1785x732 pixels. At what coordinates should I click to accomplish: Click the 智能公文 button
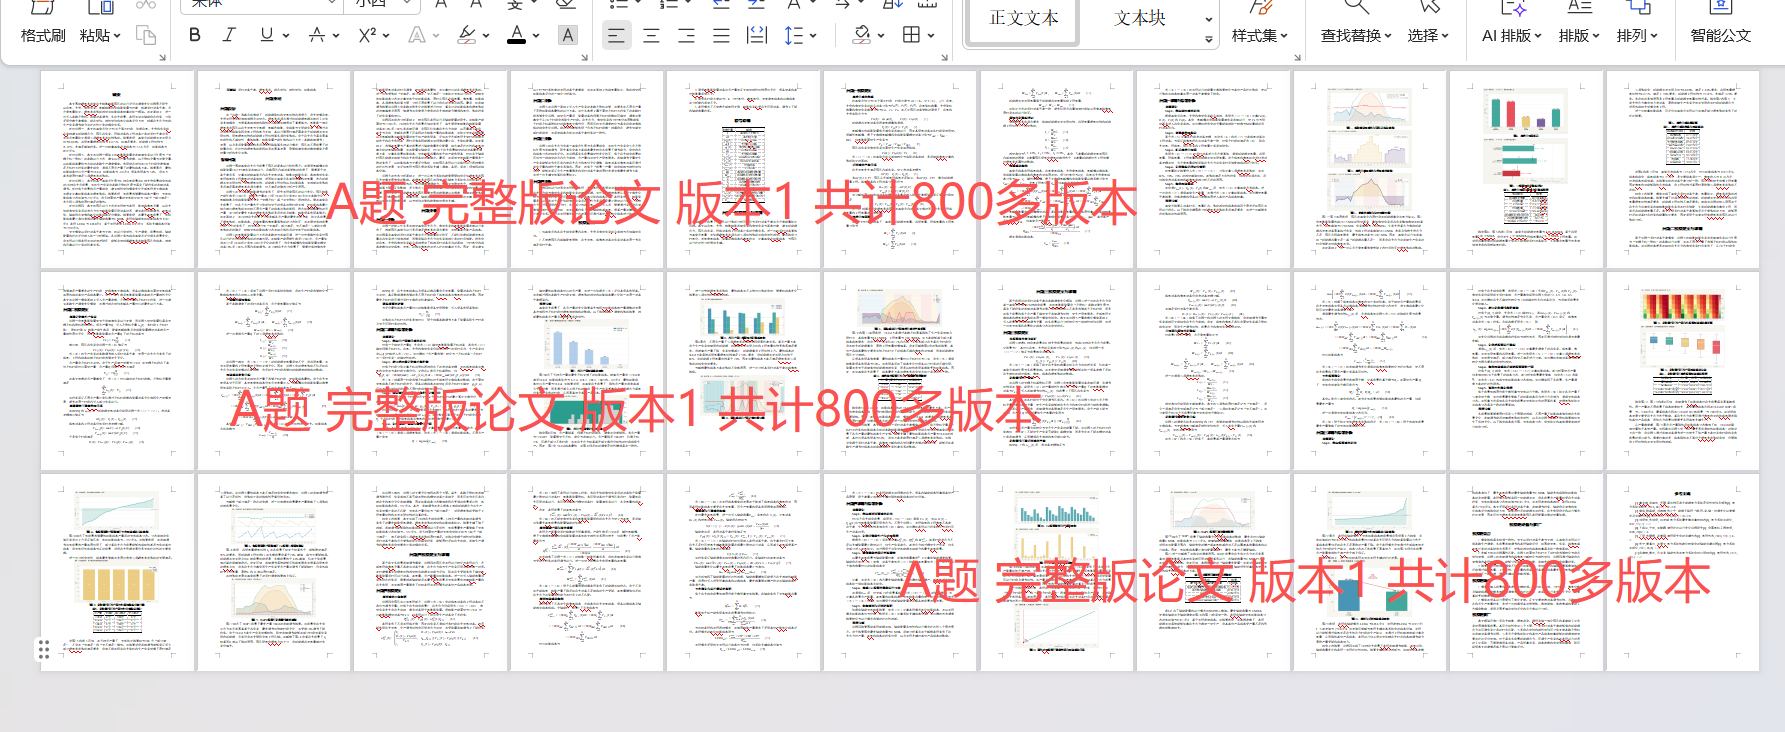(x=1721, y=35)
